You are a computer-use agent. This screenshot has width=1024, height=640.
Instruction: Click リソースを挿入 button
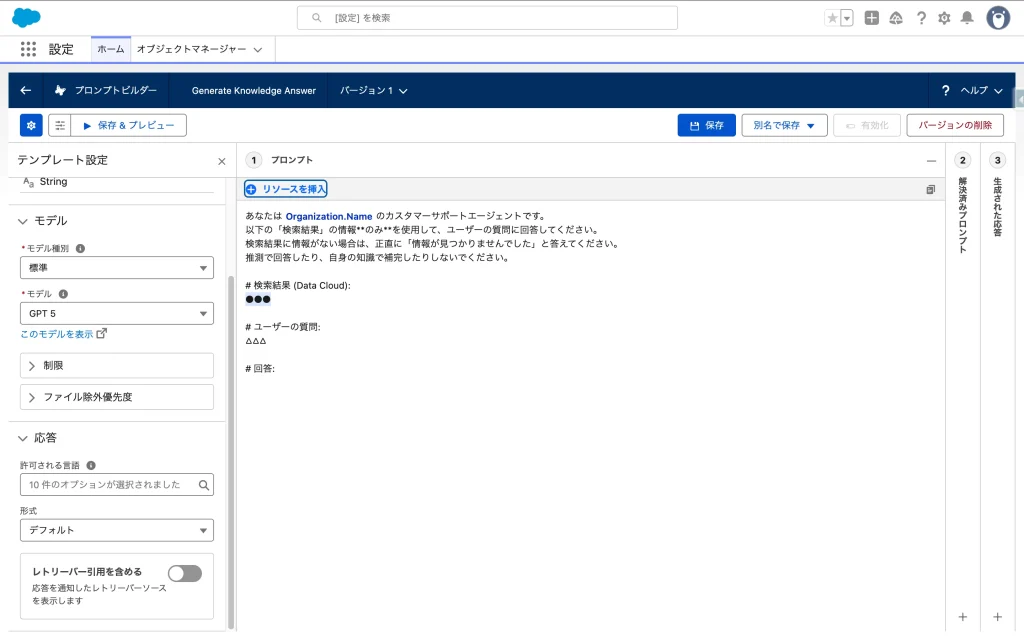click(286, 189)
